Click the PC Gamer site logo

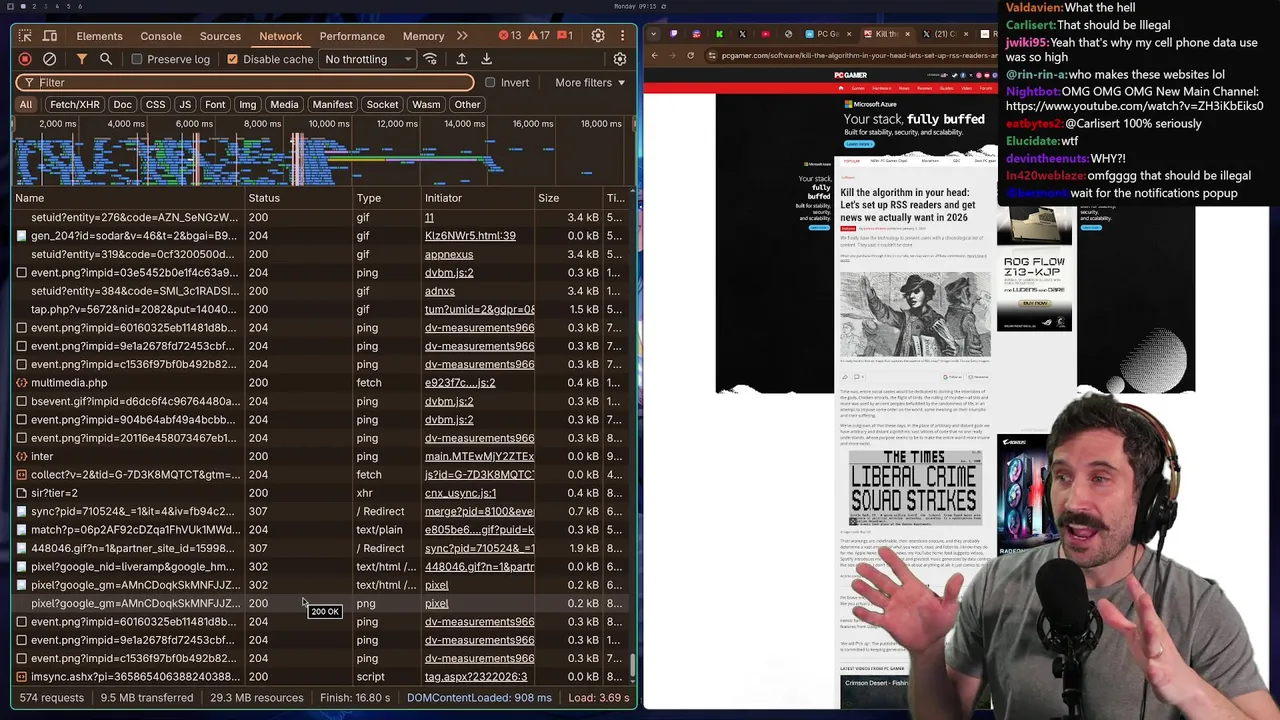(x=850, y=75)
